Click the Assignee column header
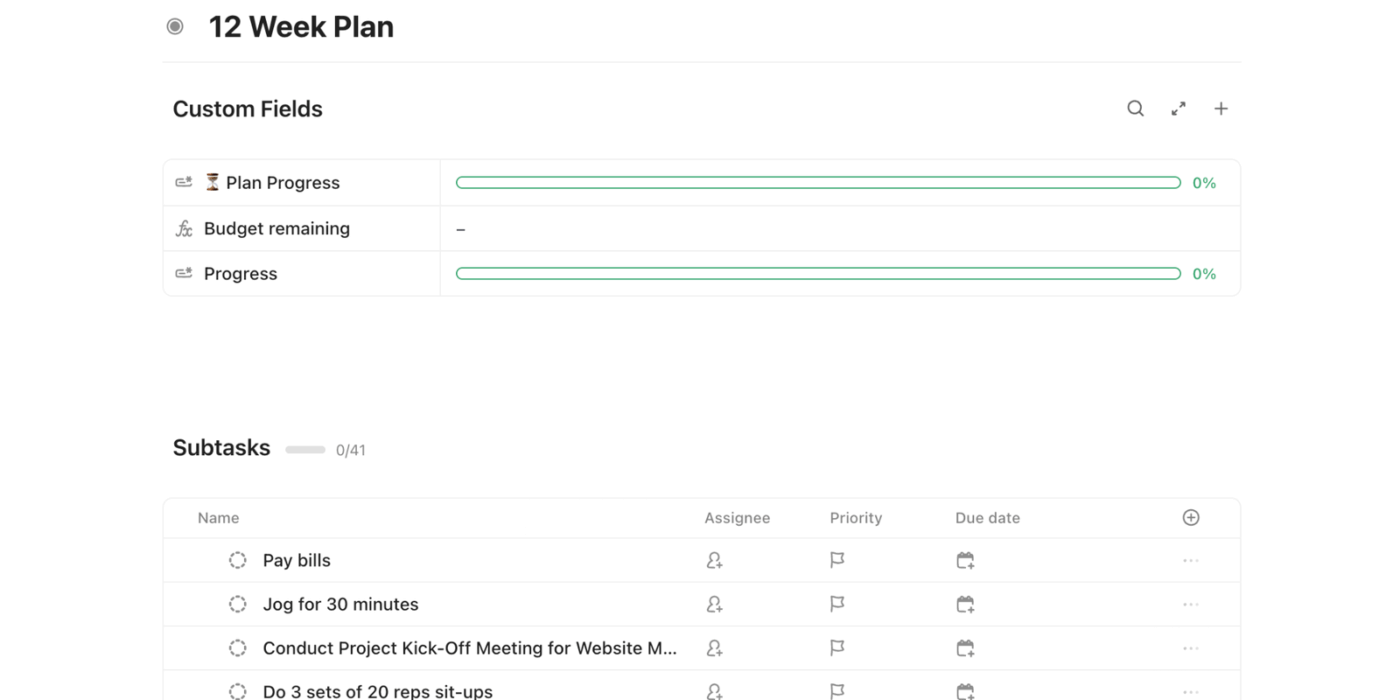The width and height of the screenshot is (1400, 700). coord(737,517)
